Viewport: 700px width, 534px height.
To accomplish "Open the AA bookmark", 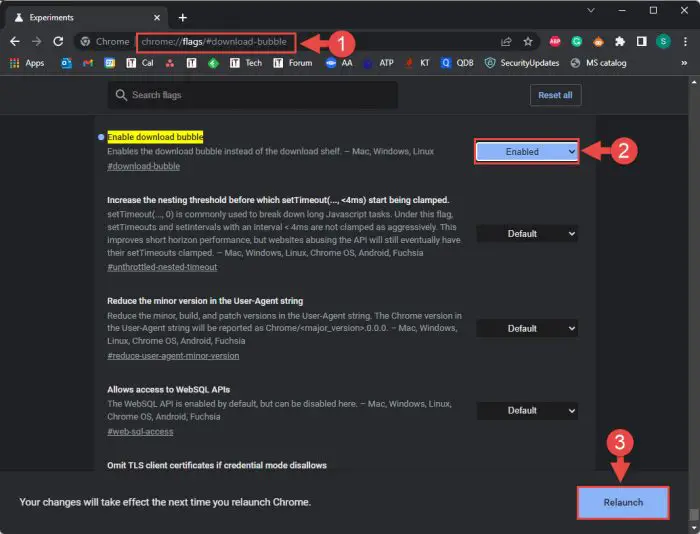I will coord(339,63).
